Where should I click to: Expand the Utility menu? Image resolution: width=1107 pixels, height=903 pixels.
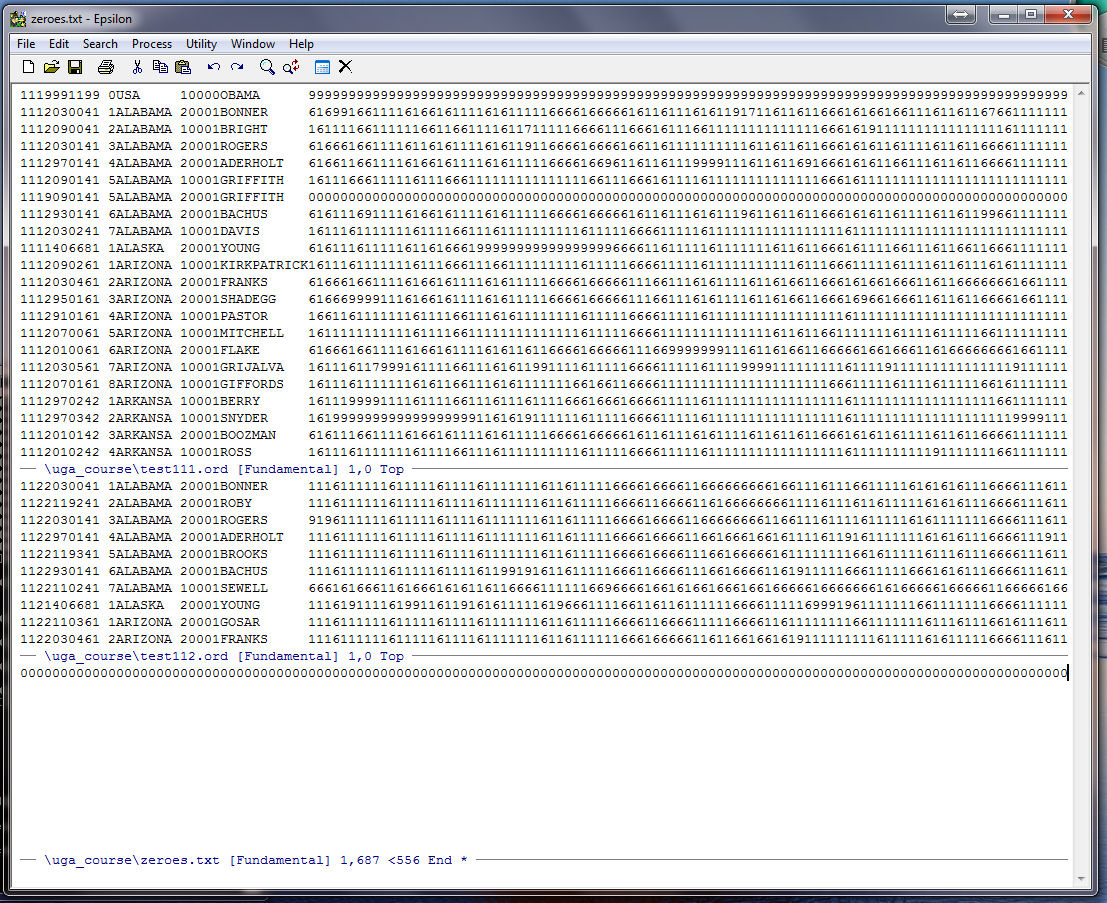(x=201, y=44)
